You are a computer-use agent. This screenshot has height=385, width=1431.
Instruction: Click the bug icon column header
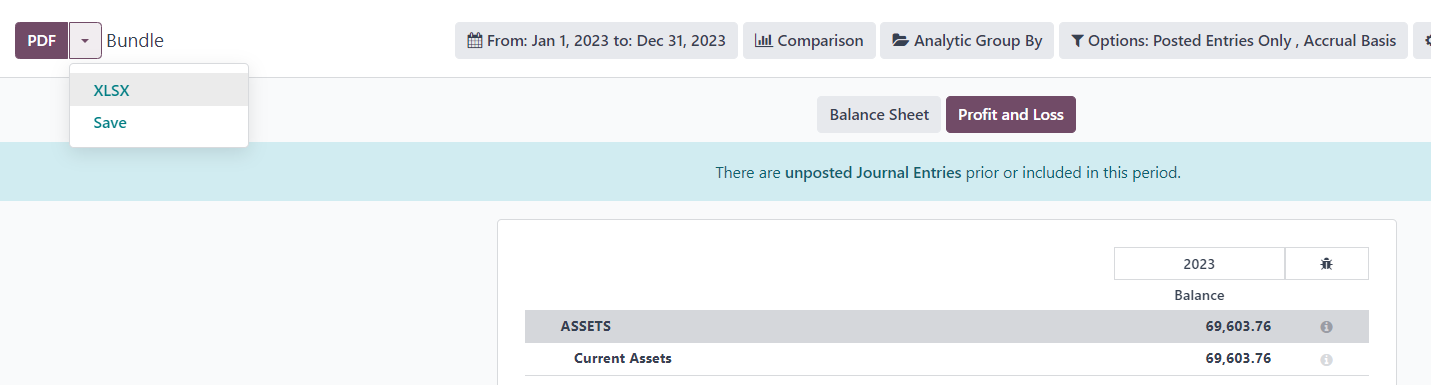click(x=1327, y=264)
